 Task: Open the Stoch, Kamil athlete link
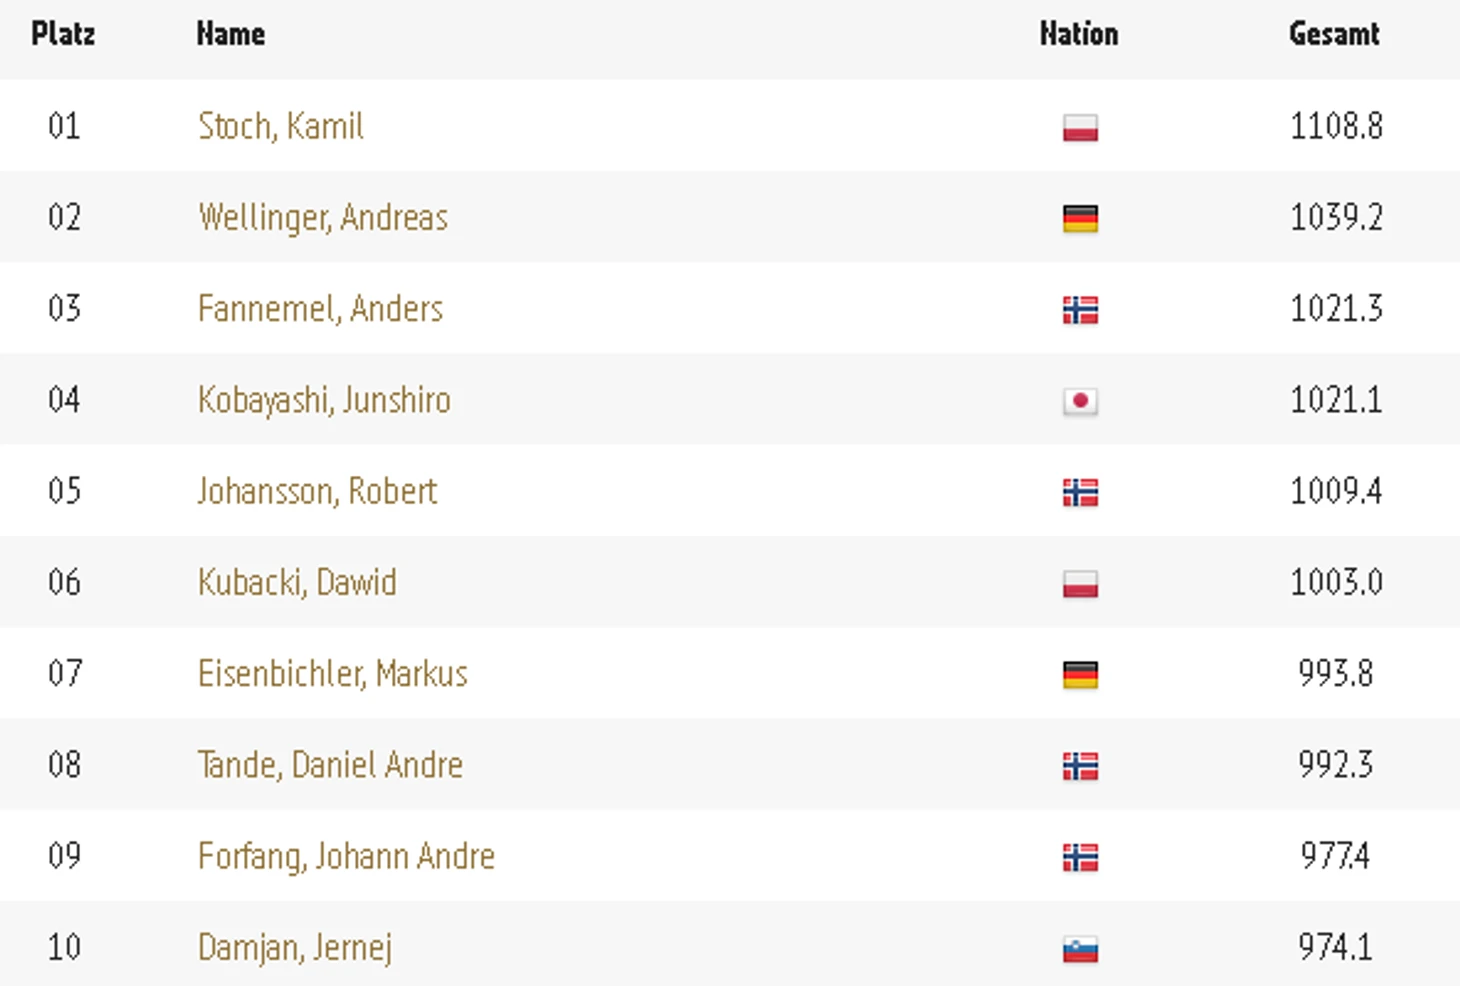(280, 126)
